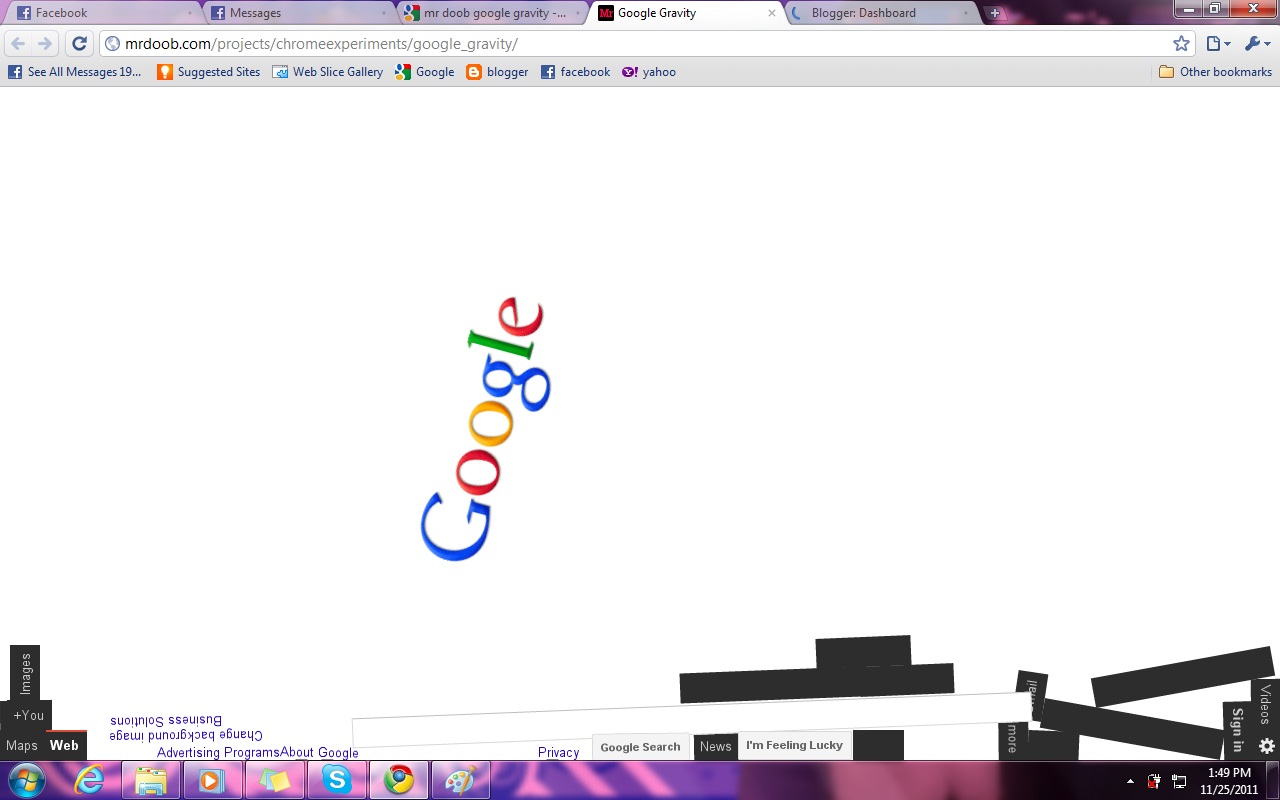Viewport: 1280px width, 800px height.
Task: Go back using the browser back arrow
Action: pos(18,43)
